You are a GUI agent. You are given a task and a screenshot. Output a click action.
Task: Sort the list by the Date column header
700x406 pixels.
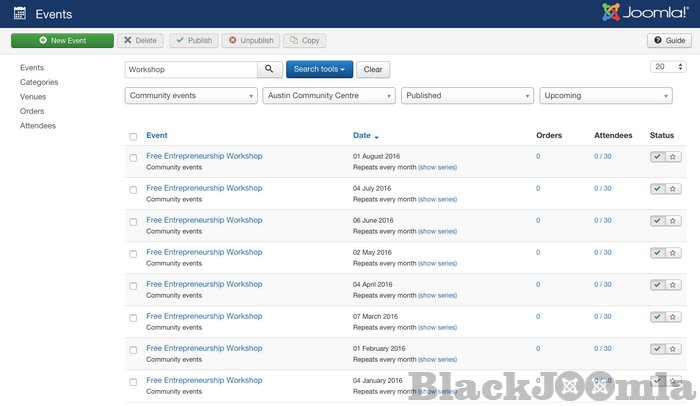362,135
